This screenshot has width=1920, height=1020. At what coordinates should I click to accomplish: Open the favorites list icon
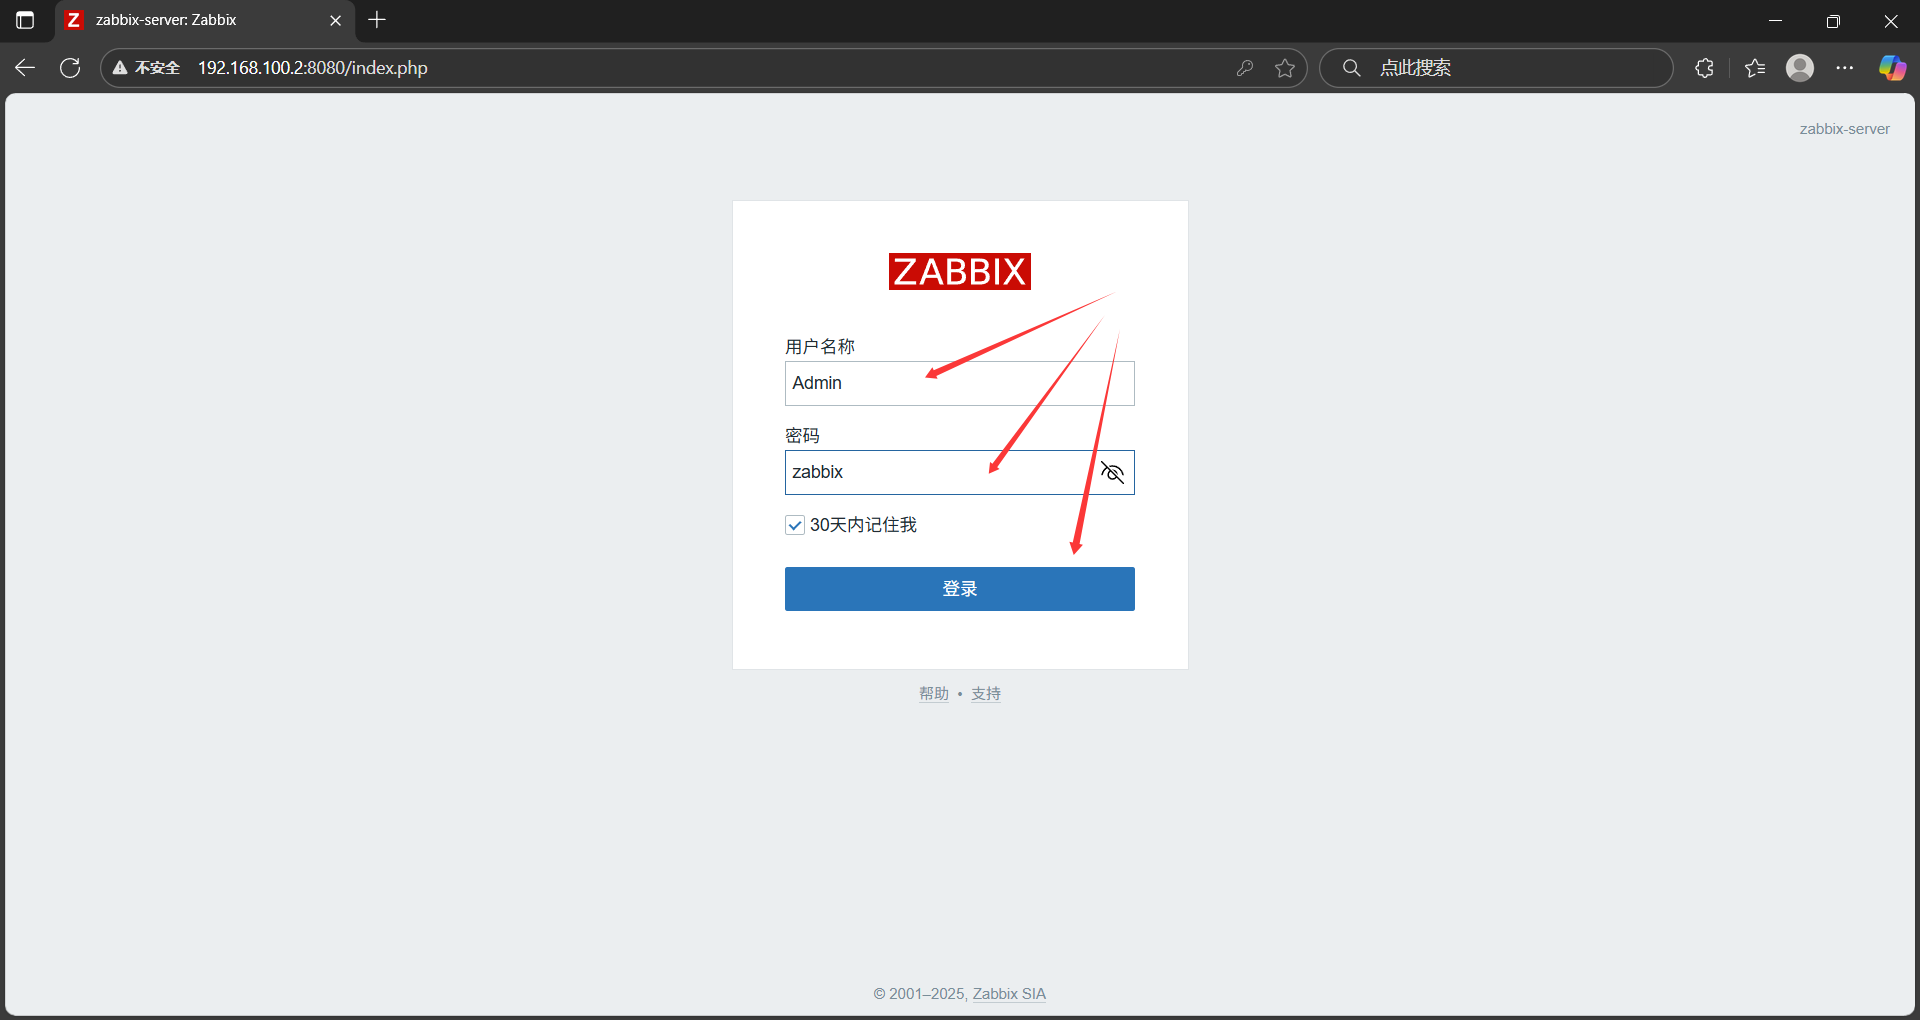point(1755,68)
